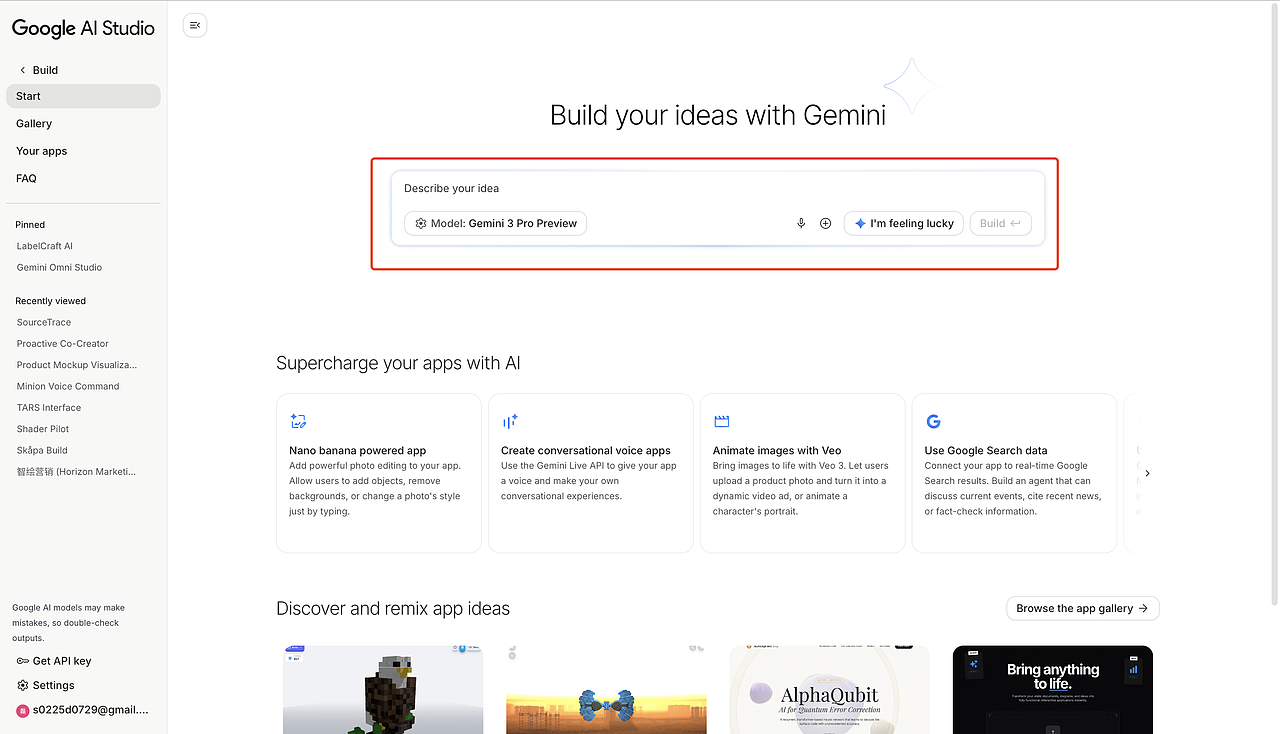Open the AlphaQubit app thumbnail
Screen dimensions: 1280x734
coord(829,690)
